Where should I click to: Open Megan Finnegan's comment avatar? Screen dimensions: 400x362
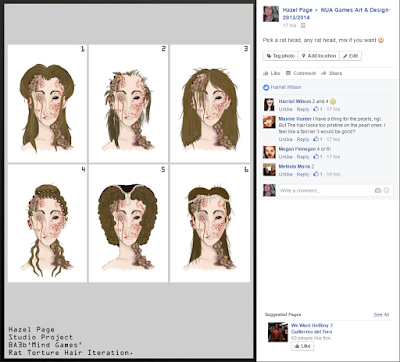[x=269, y=152]
